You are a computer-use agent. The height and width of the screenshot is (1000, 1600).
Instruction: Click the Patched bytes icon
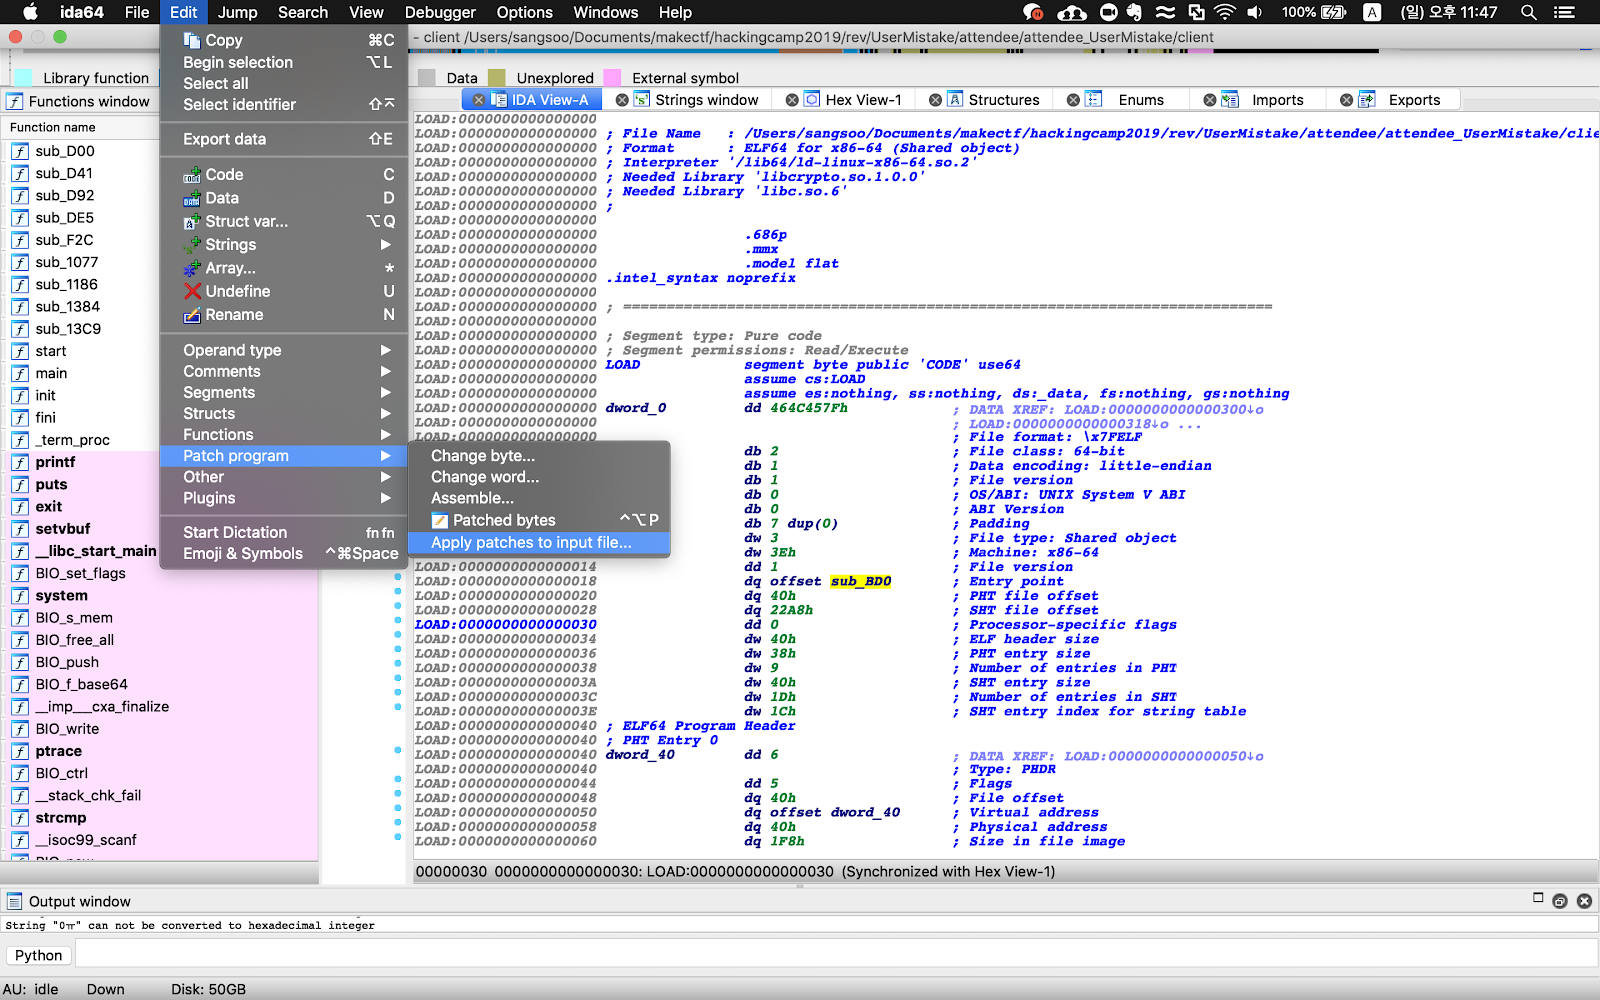(x=440, y=520)
